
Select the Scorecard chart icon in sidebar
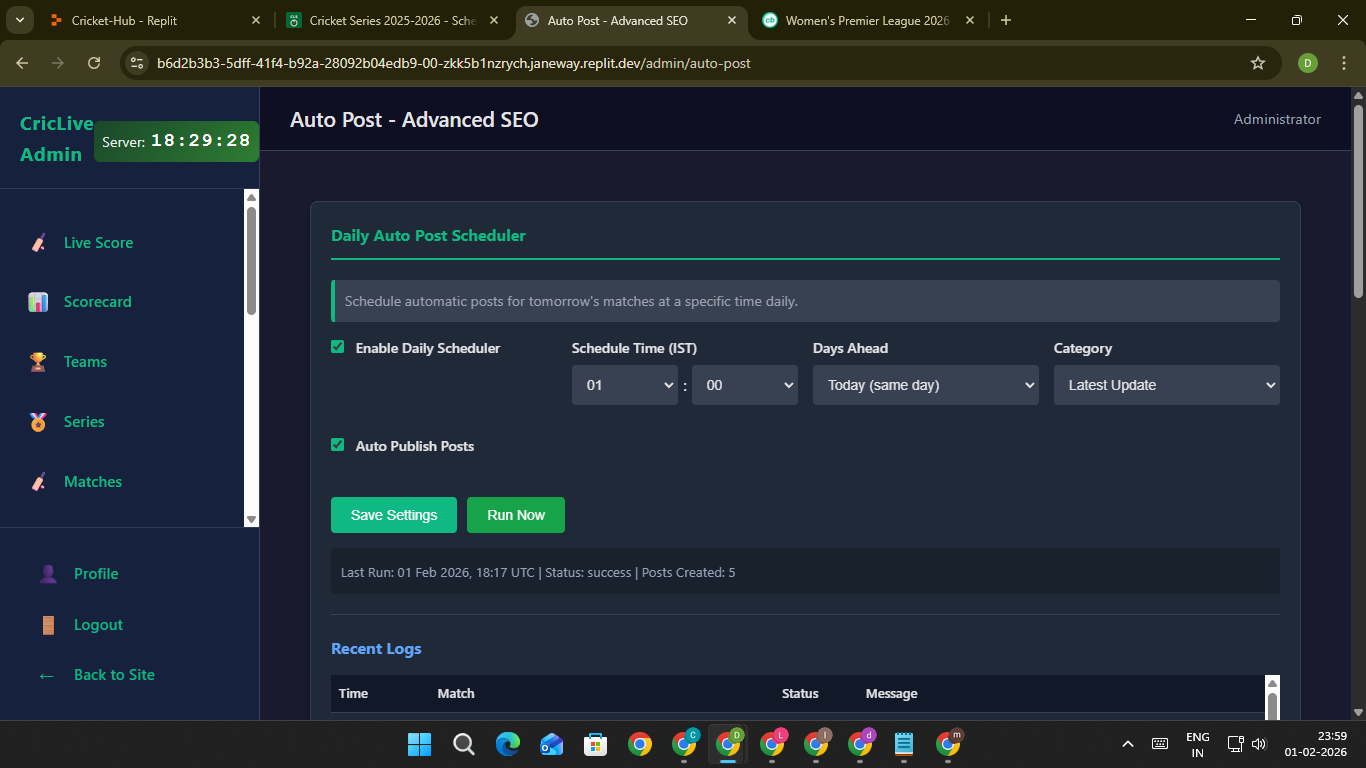coord(38,302)
